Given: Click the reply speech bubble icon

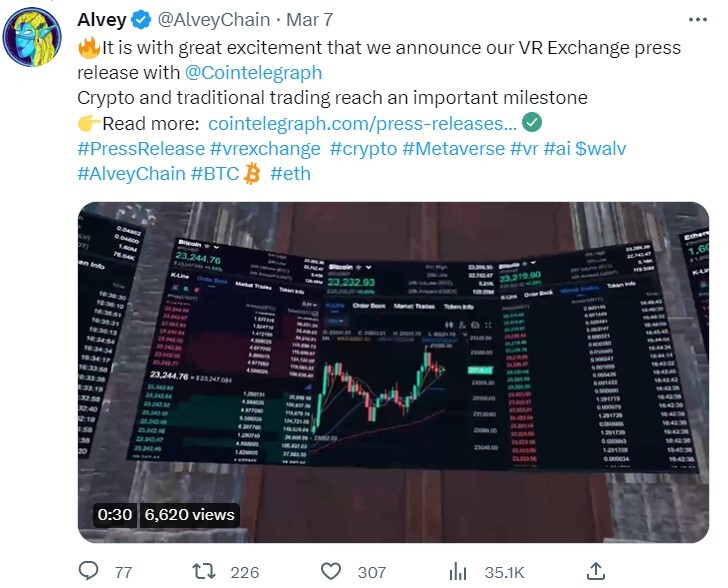Looking at the screenshot, I should tap(88, 571).
